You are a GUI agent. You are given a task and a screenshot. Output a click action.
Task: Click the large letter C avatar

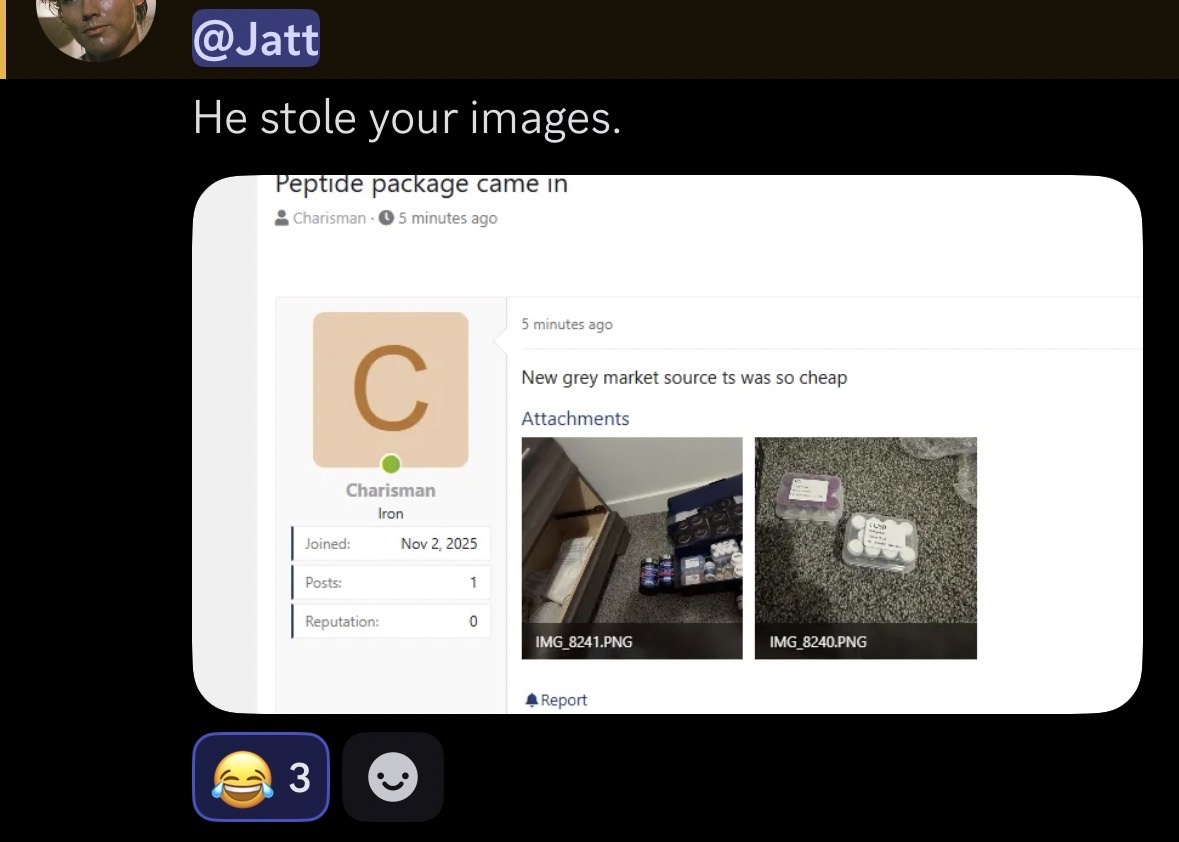(x=390, y=389)
